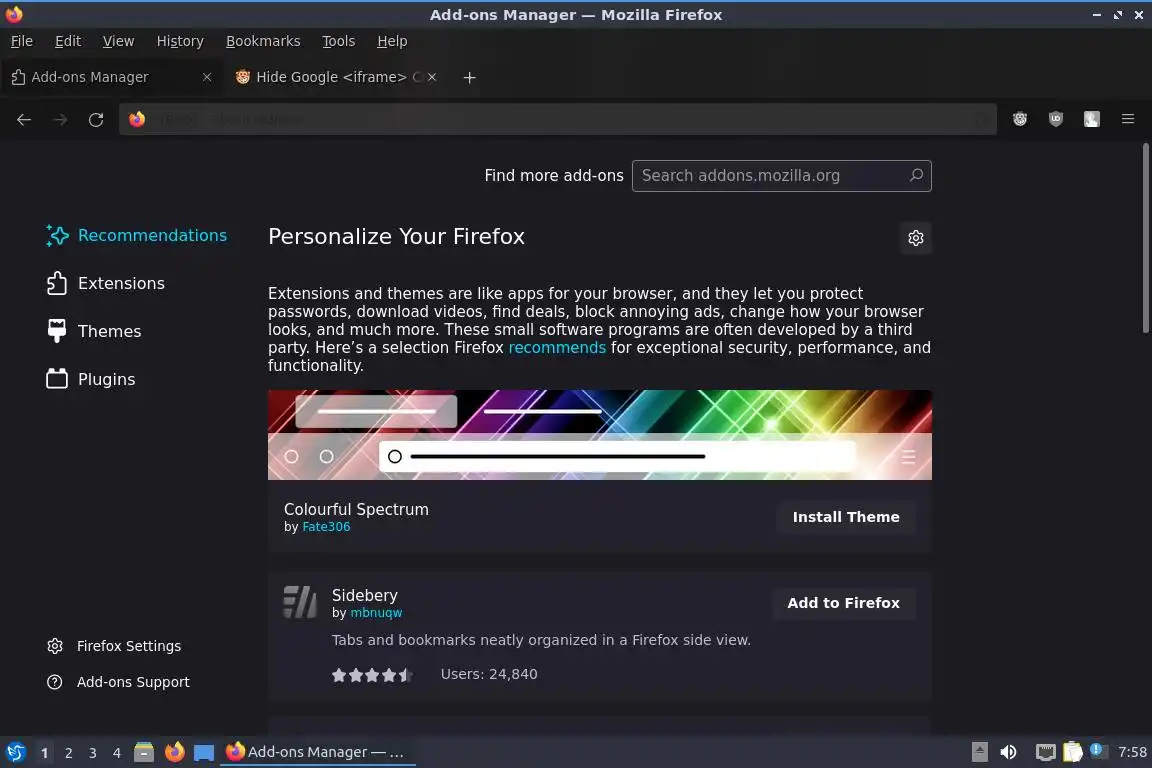Click the Colourful Spectrum theme name
Image resolution: width=1152 pixels, height=768 pixels.
coord(356,509)
